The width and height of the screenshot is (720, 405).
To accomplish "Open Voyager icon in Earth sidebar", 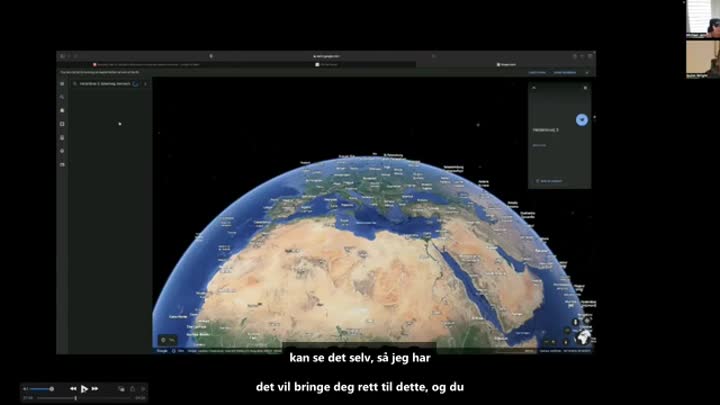I will [62, 111].
